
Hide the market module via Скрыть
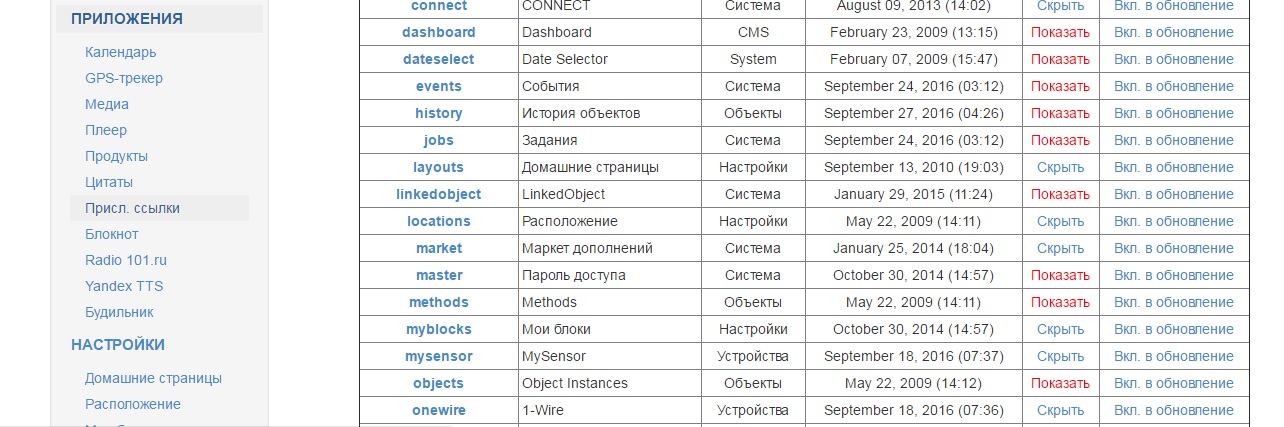pos(1060,248)
